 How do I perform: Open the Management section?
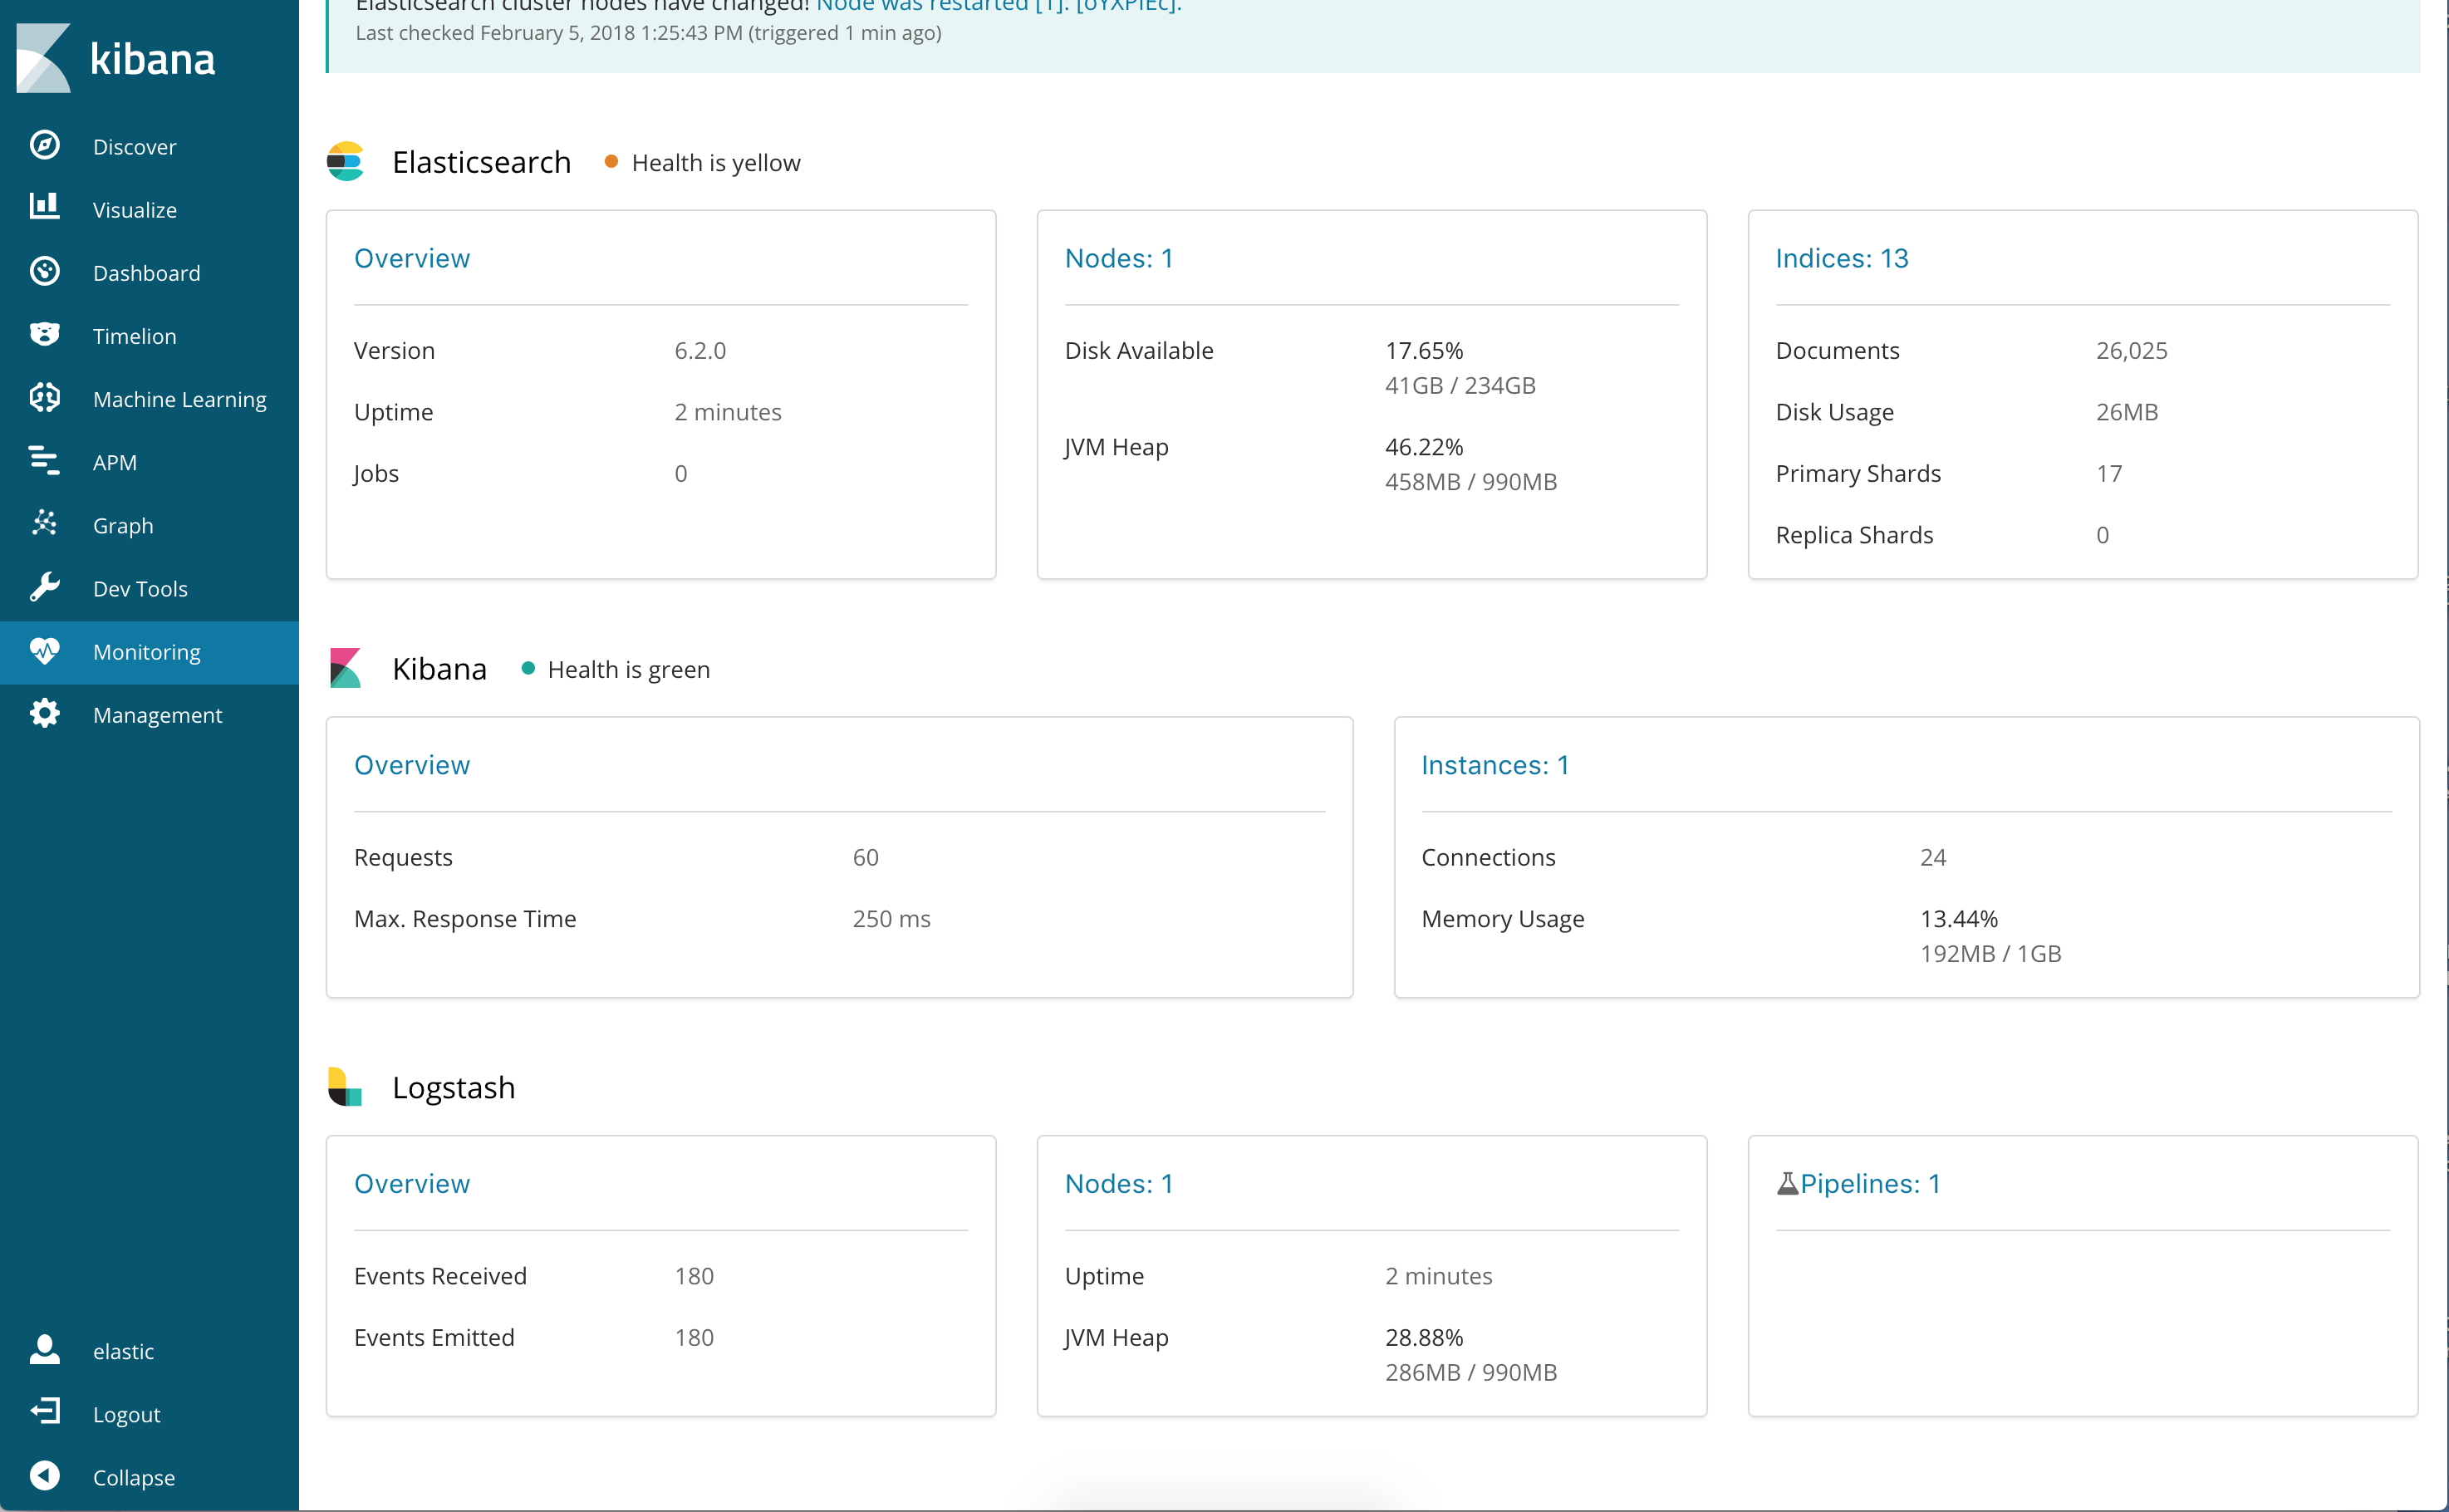(158, 714)
